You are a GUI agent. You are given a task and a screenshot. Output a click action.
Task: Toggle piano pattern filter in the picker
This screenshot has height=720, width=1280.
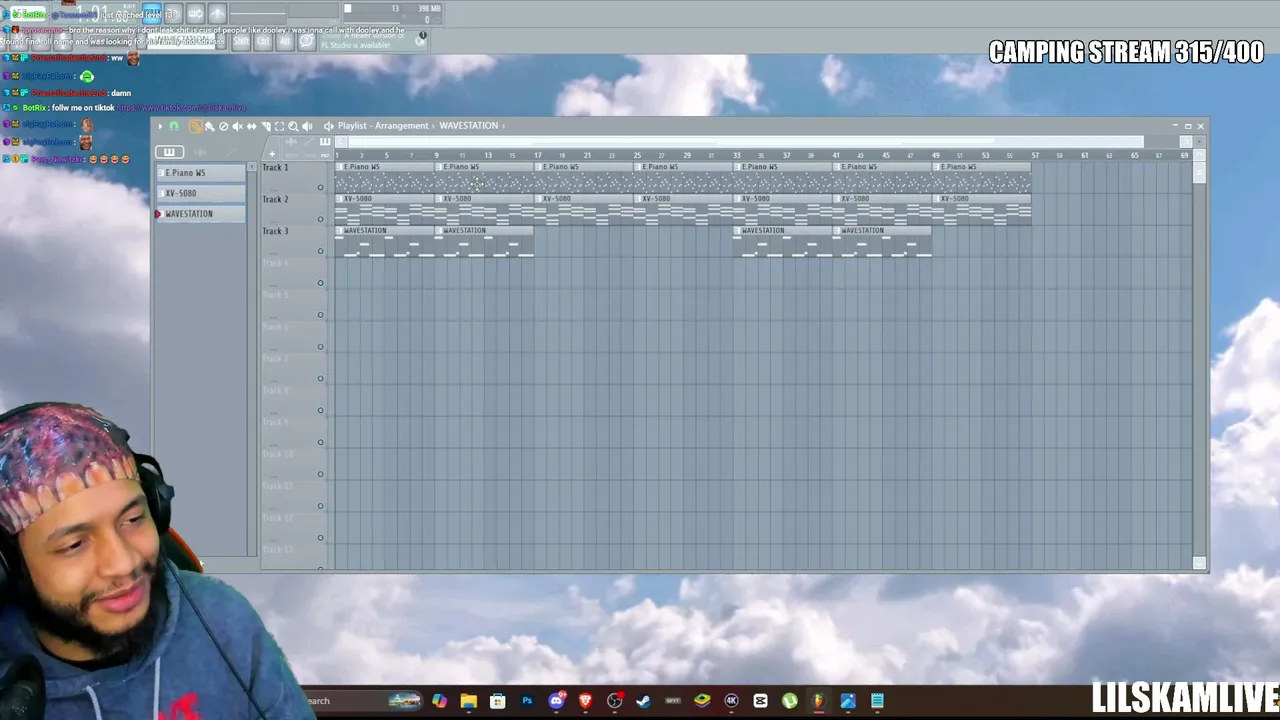[x=169, y=152]
